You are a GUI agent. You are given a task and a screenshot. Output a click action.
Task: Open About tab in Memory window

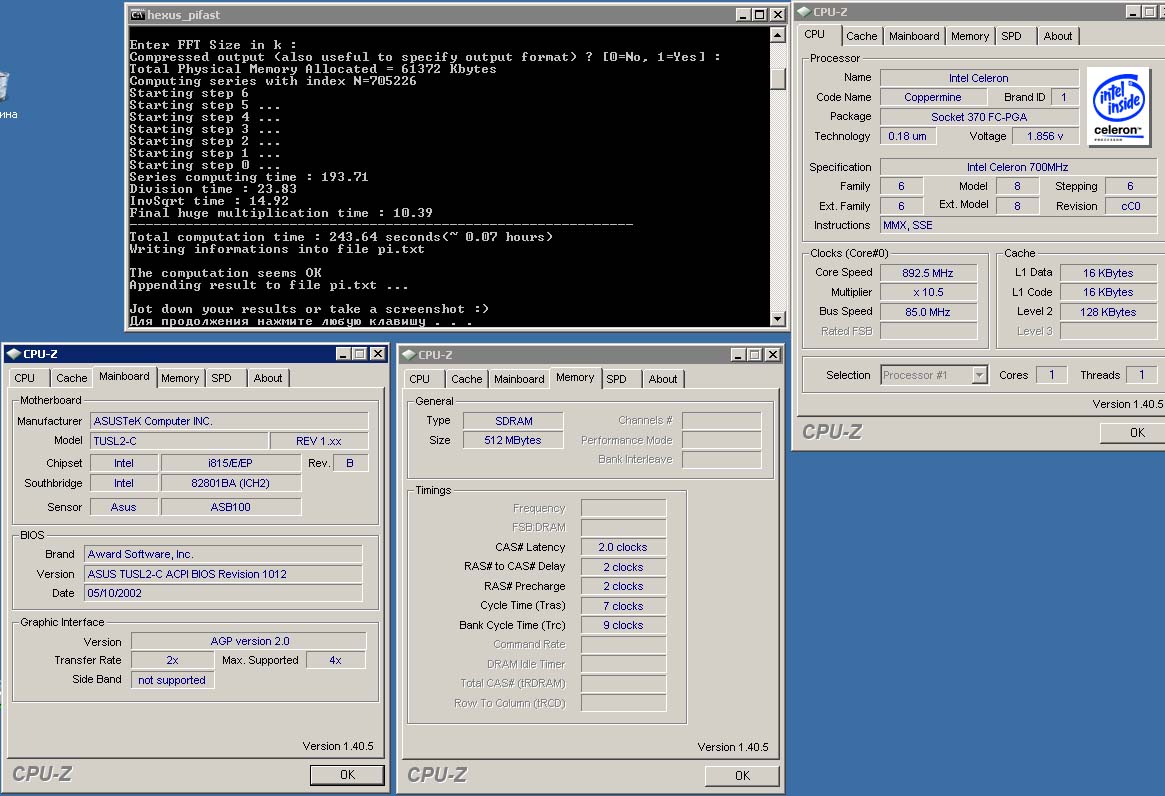[663, 378]
